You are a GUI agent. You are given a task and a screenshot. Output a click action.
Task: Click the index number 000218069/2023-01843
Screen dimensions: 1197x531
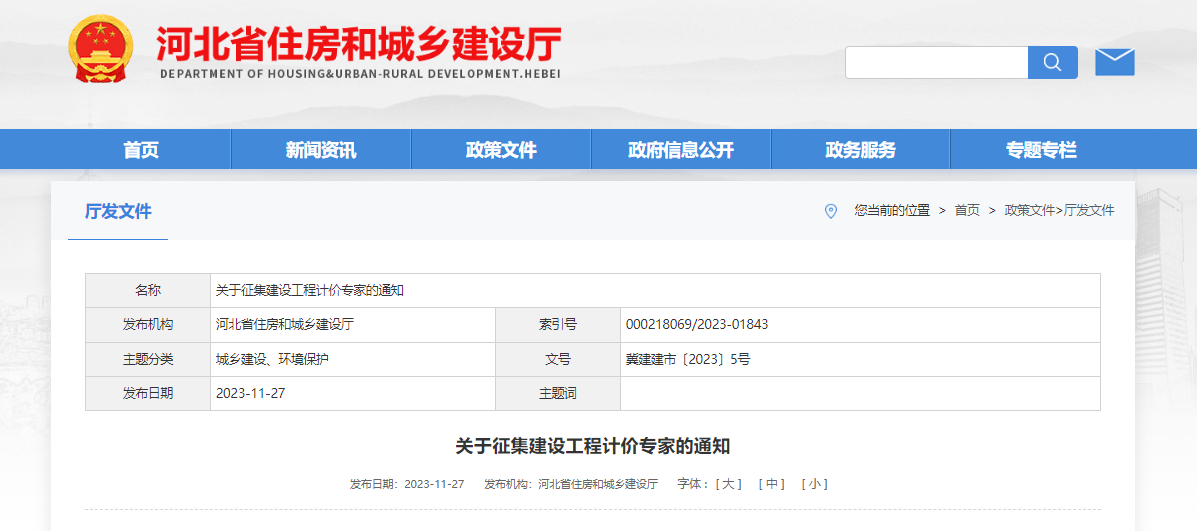pos(697,325)
